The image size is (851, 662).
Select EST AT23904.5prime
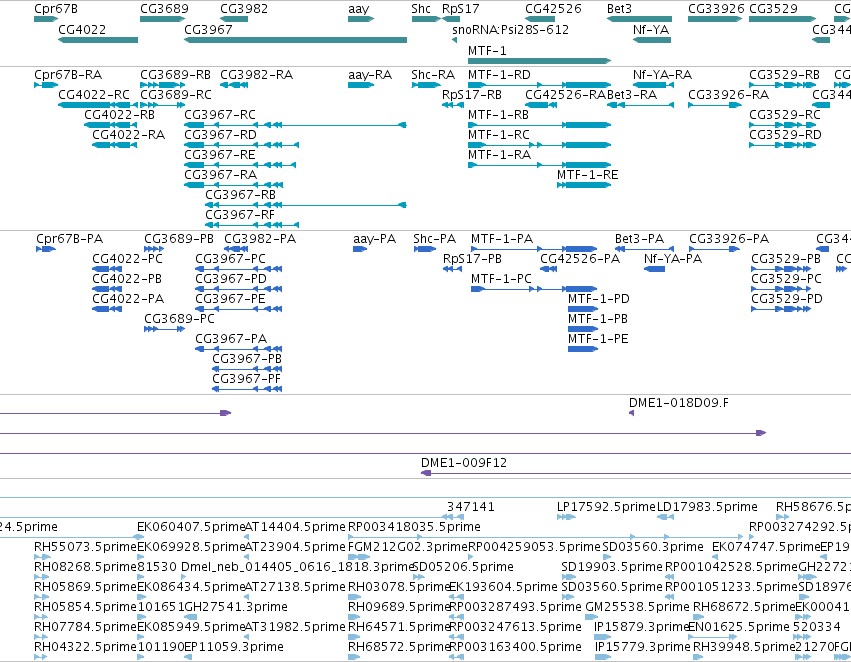click(295, 546)
